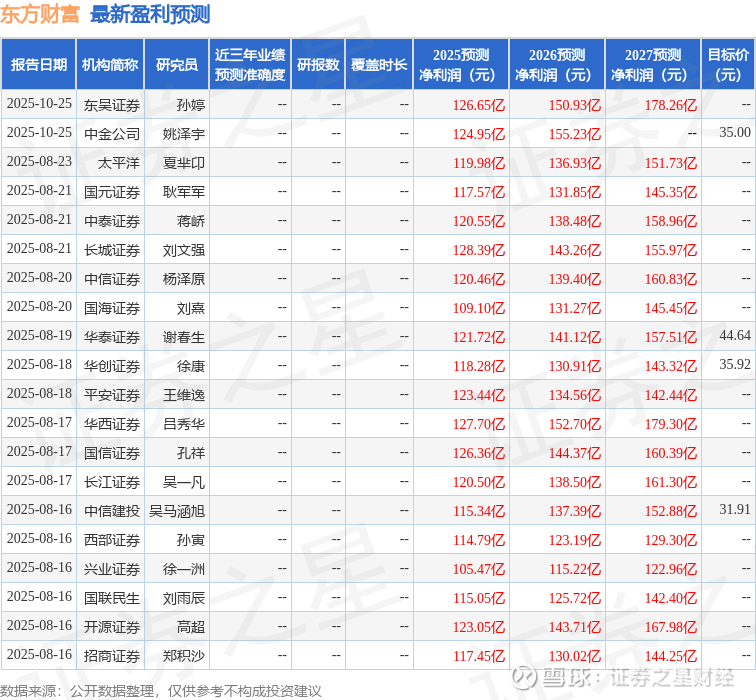The height and width of the screenshot is (700, 756).
Task: Select the 招商证券 institution cell
Action: click(112, 656)
